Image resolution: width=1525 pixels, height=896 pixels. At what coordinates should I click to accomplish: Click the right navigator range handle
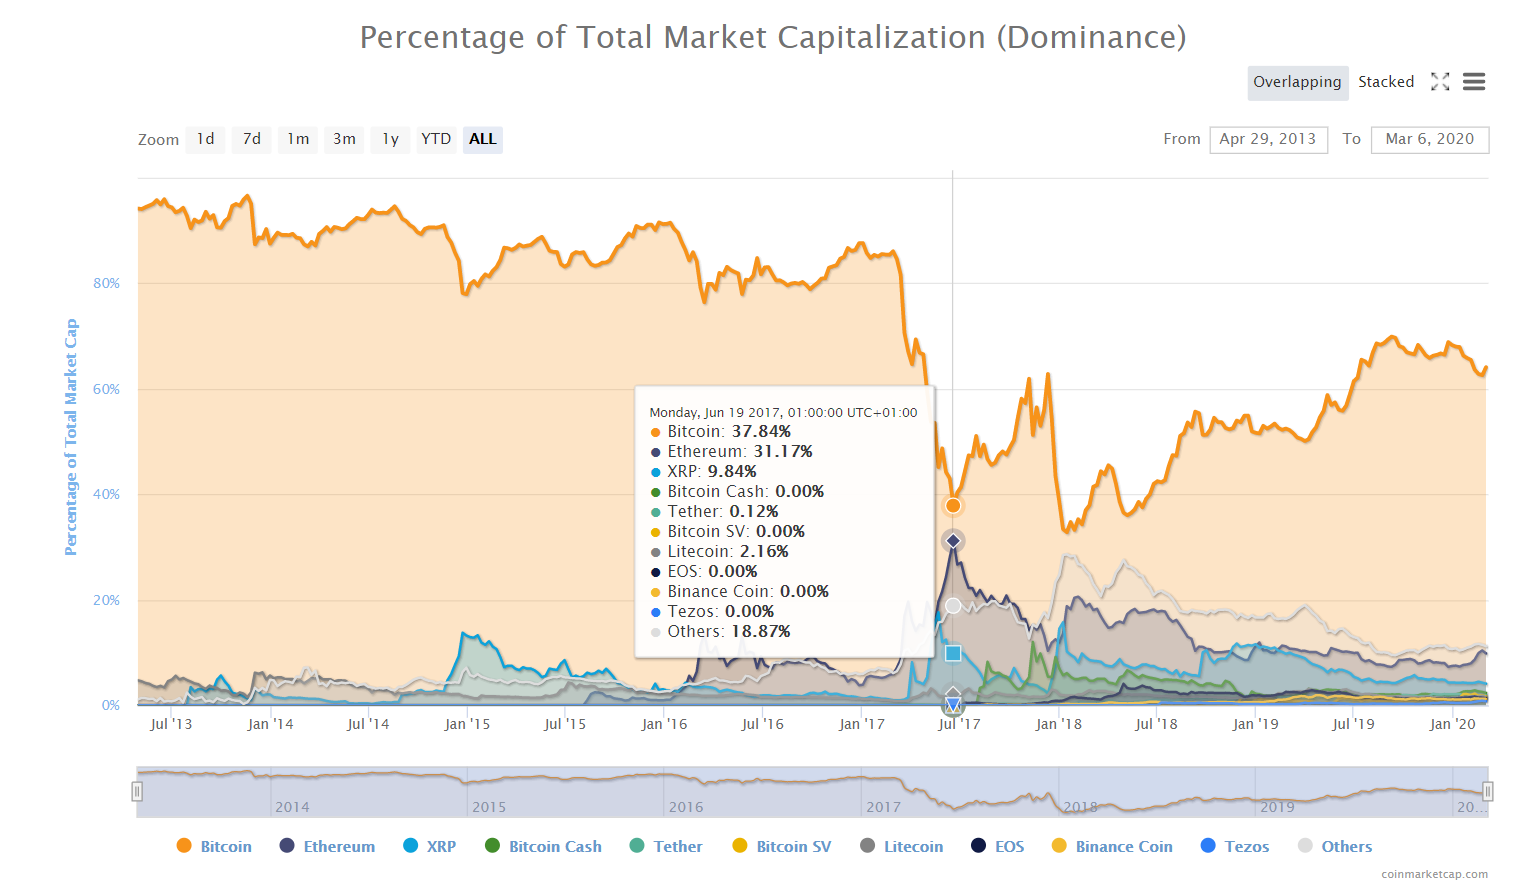tap(1488, 792)
